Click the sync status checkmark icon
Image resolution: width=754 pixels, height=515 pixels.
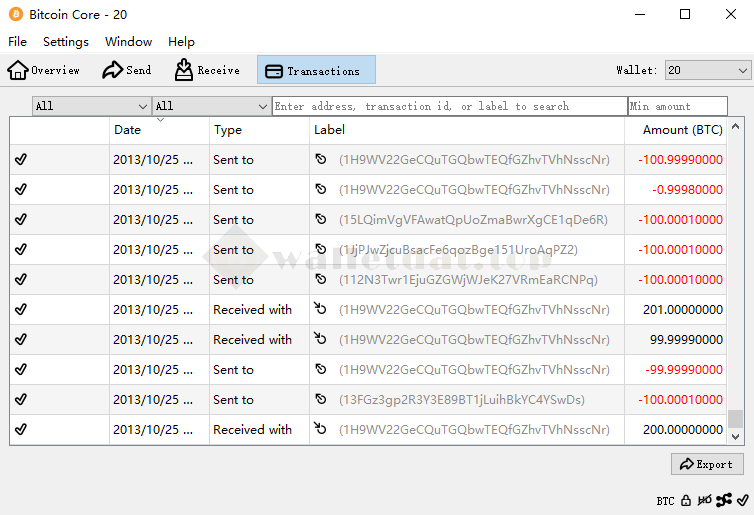pos(742,500)
